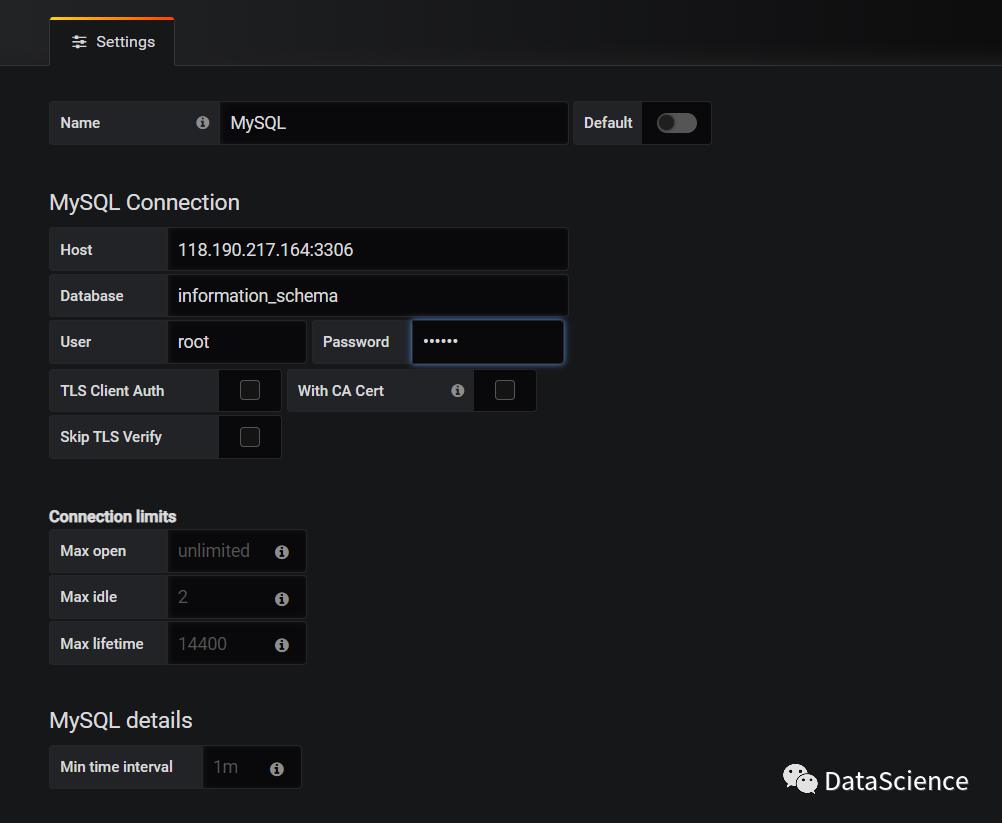Click the Max open info icon
Screen dimensions: 1002x823
pos(282,552)
